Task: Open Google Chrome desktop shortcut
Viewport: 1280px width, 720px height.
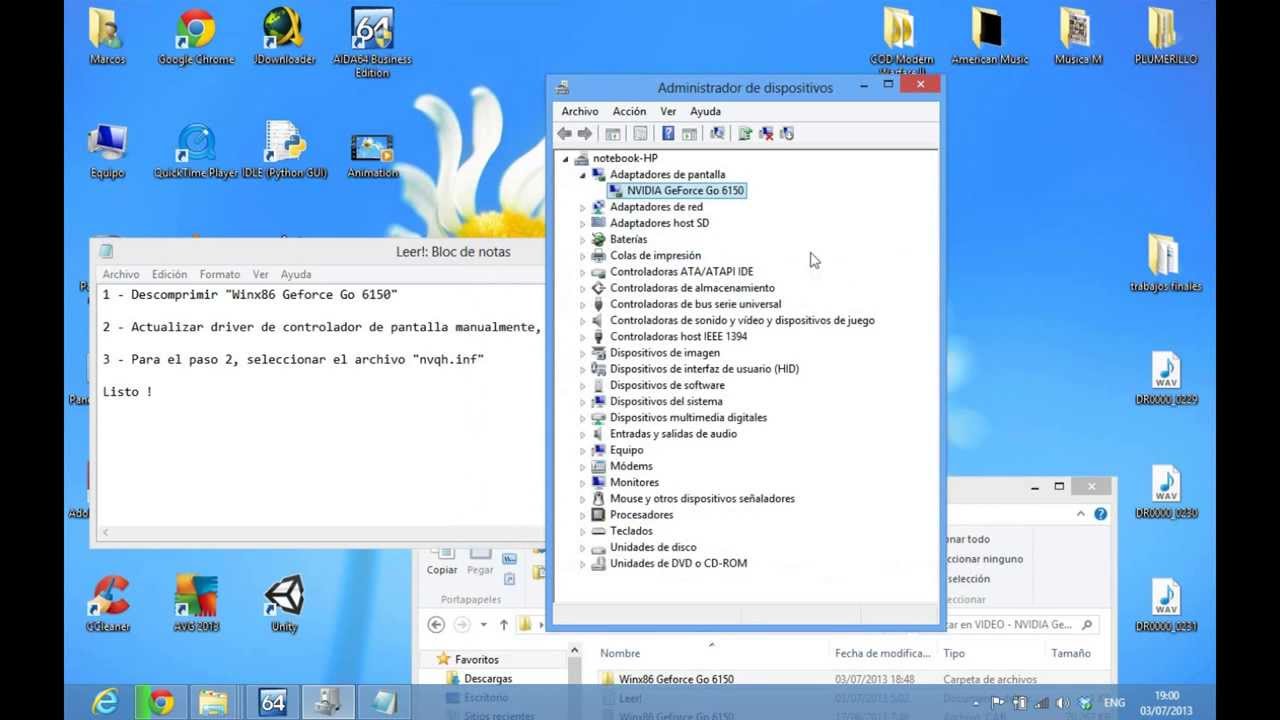Action: click(196, 37)
